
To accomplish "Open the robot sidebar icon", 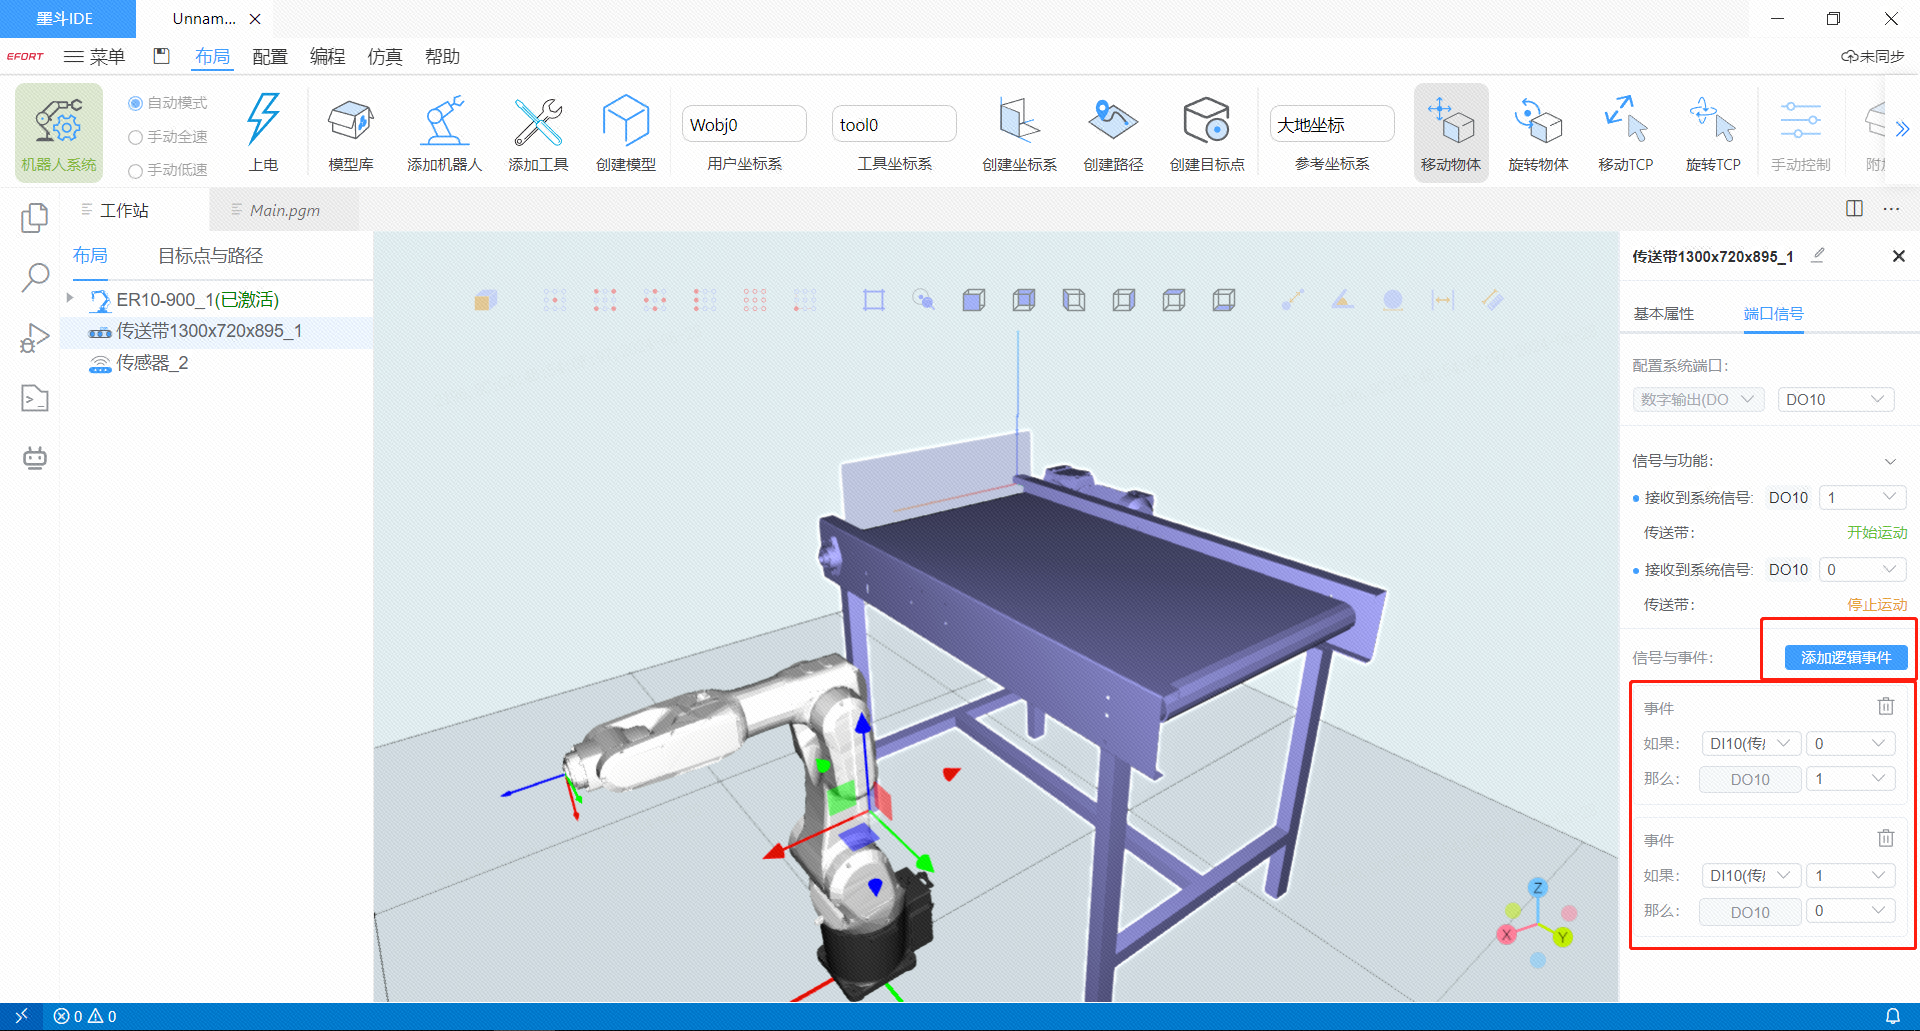I will tap(35, 458).
